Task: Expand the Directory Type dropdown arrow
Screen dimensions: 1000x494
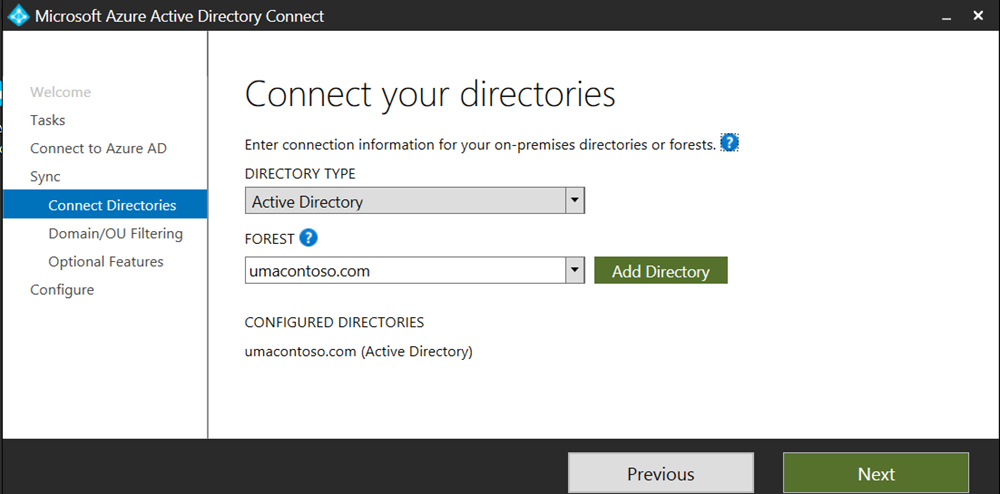Action: point(575,201)
